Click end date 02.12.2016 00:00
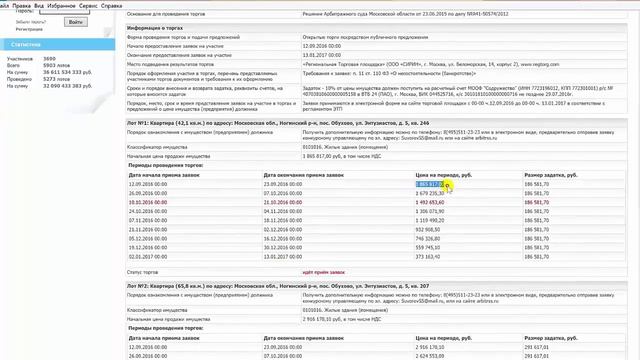Viewport: 640px width, 360px height. [283, 230]
